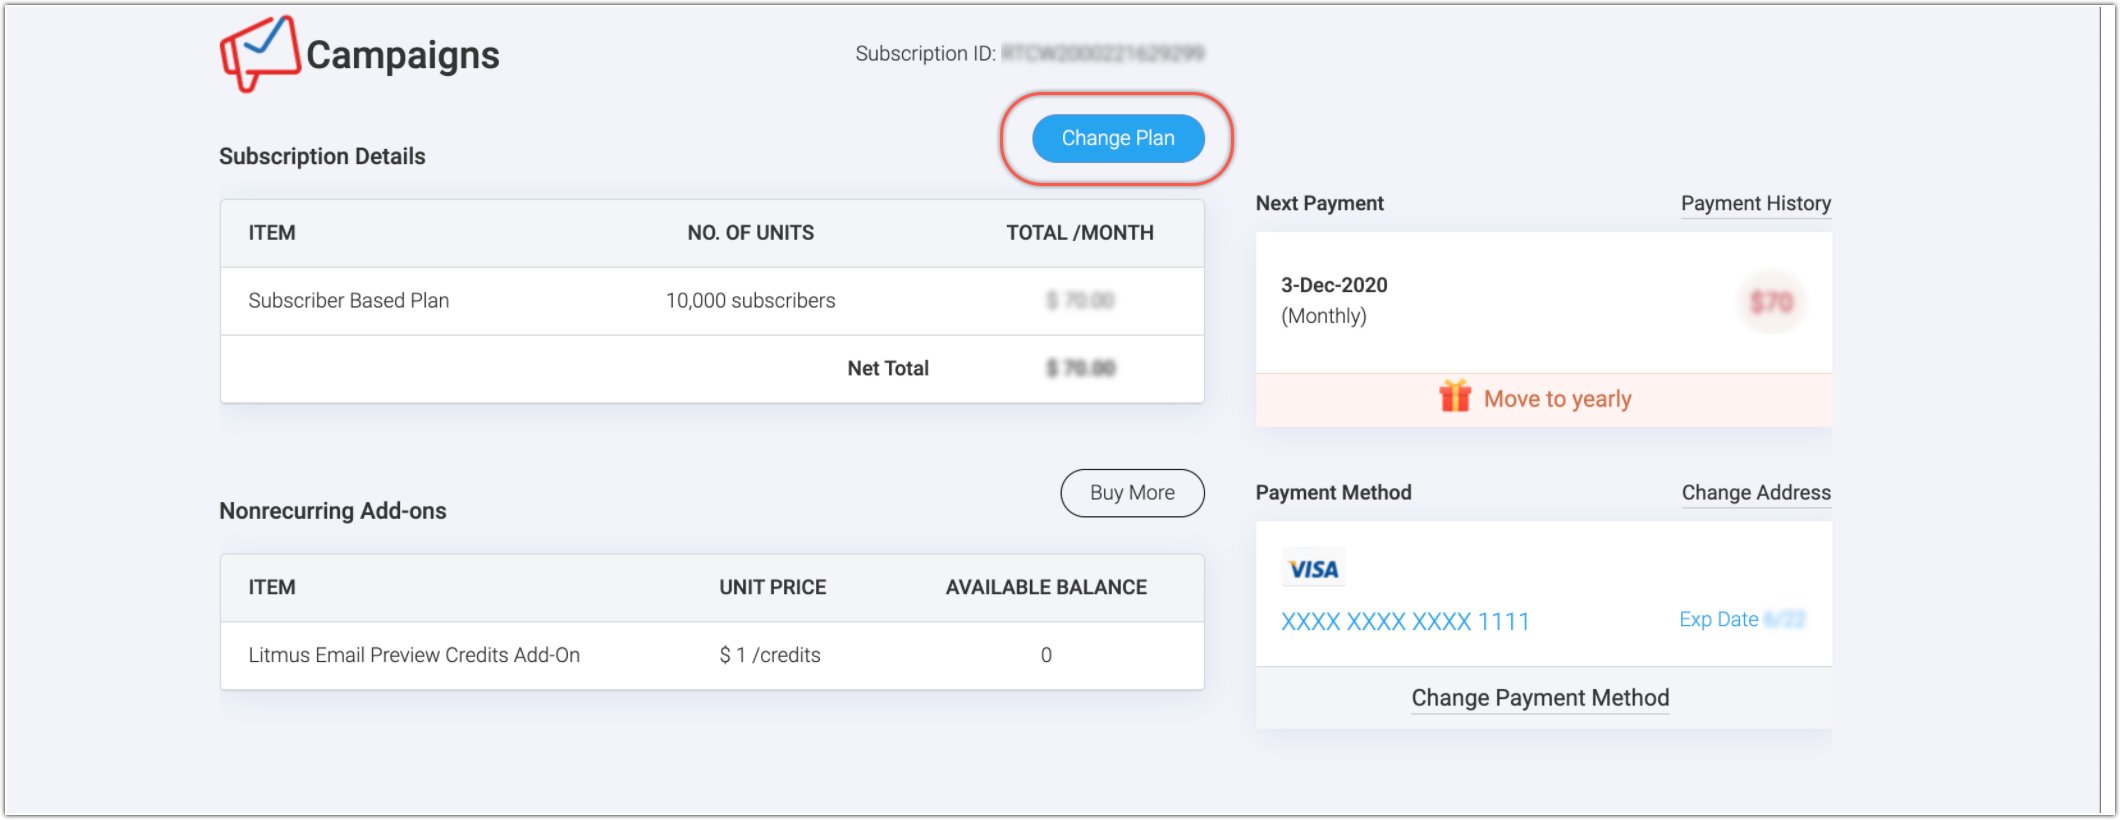This screenshot has width=2120, height=820.
Task: Click the masked card number ending 1111
Action: click(1405, 622)
